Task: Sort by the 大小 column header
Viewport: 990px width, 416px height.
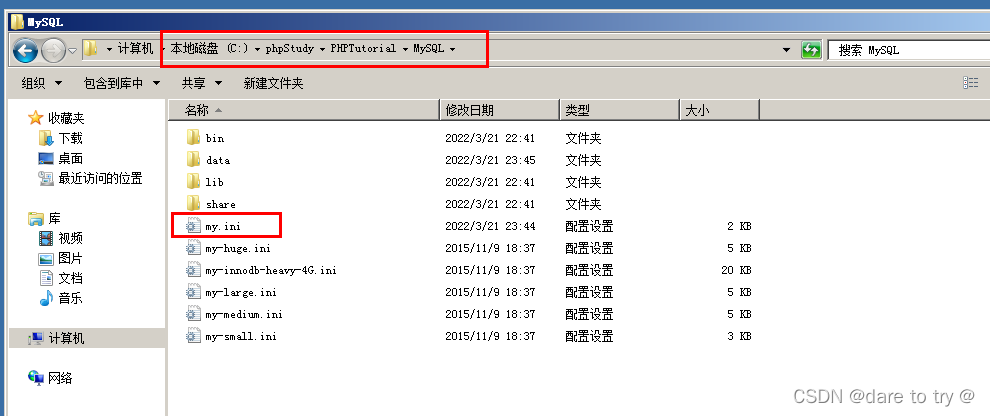Action: [720, 110]
